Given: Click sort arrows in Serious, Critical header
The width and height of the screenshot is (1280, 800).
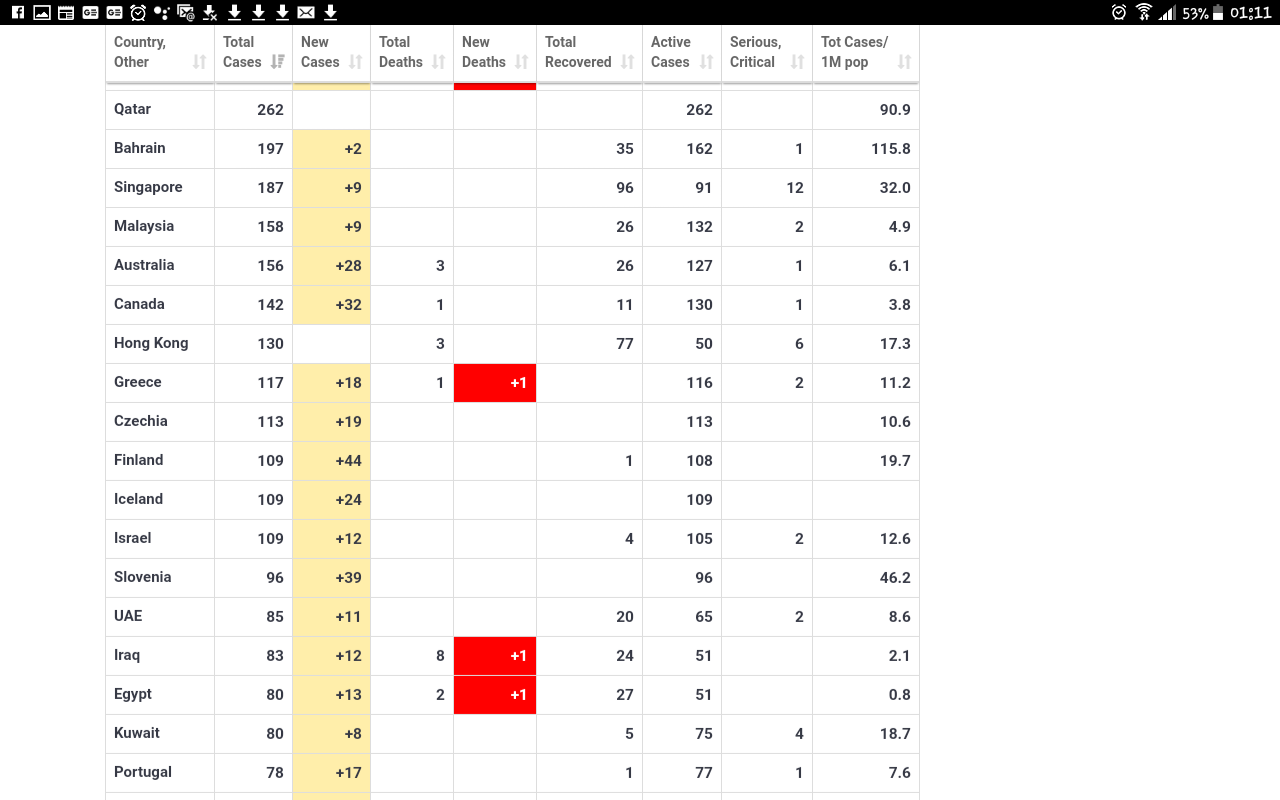Looking at the screenshot, I should 797,62.
